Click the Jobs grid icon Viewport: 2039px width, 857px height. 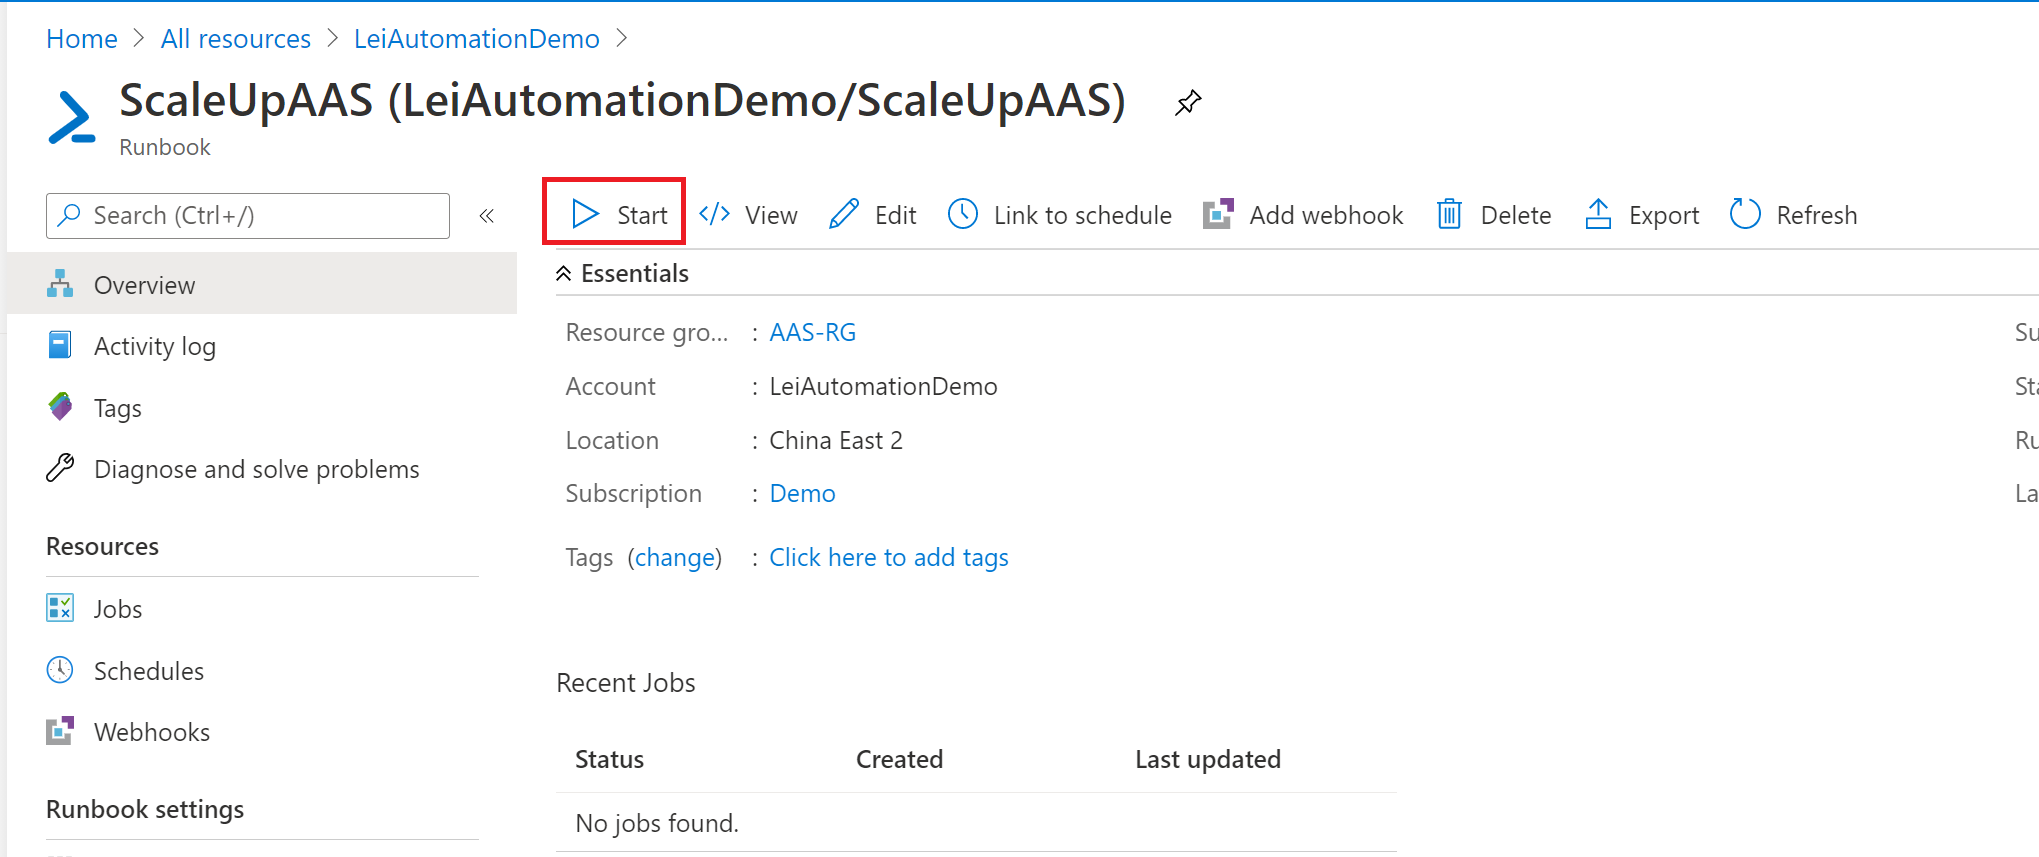pos(60,607)
